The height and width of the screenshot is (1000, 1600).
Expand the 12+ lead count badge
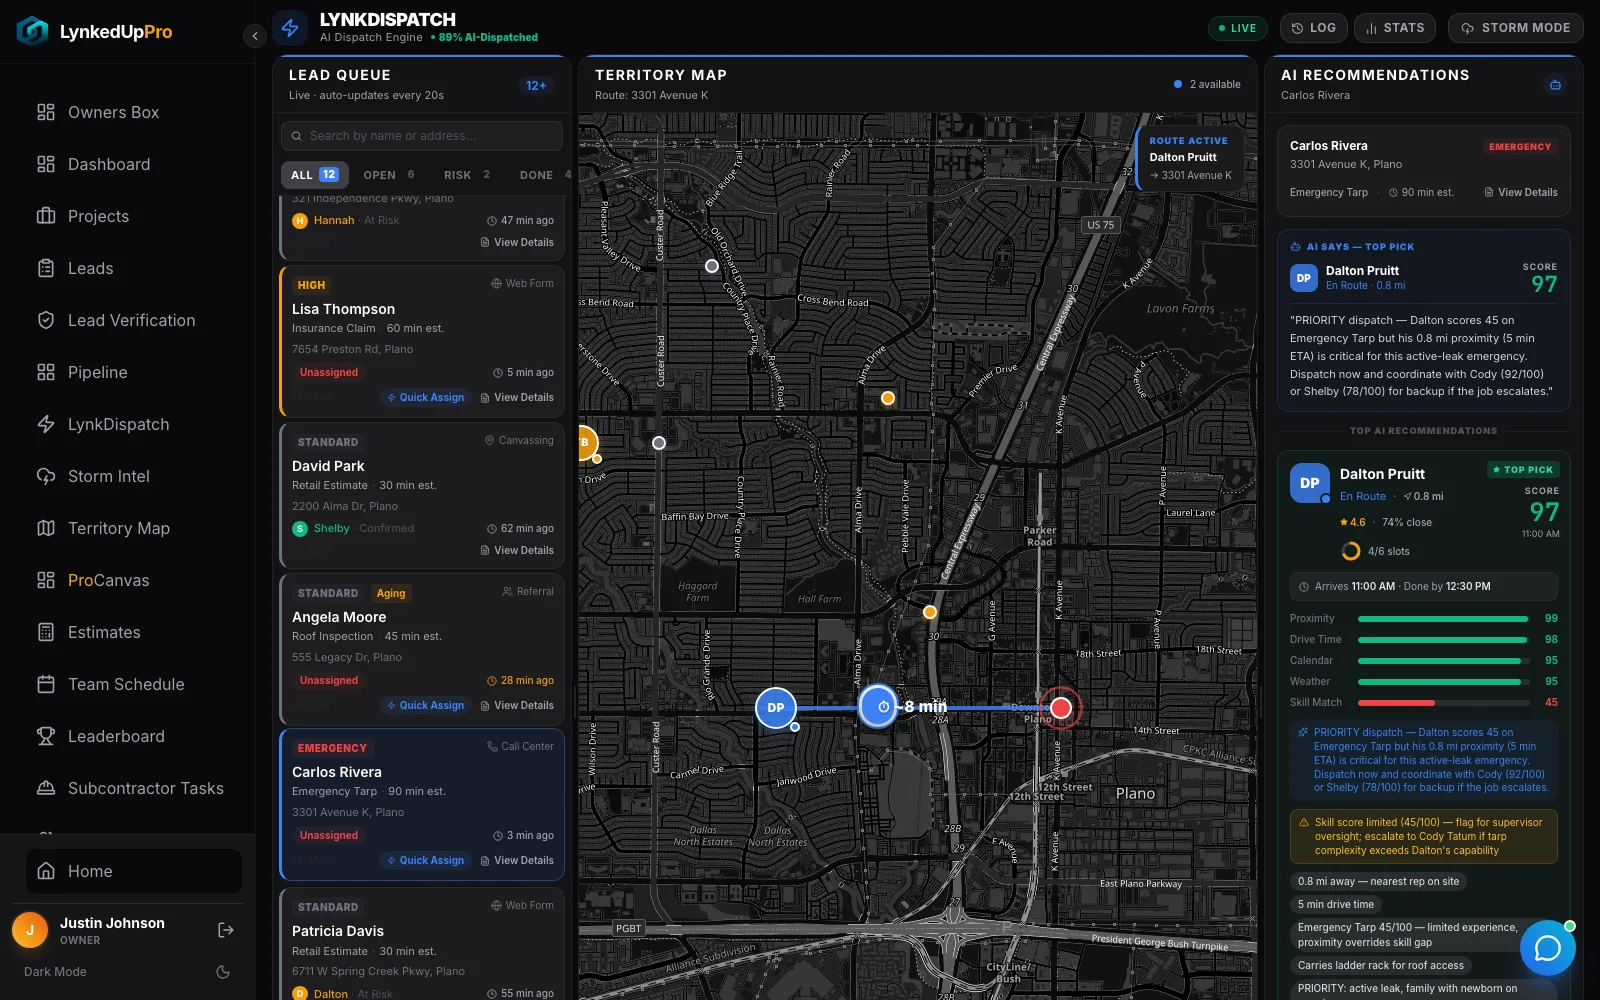coord(536,86)
